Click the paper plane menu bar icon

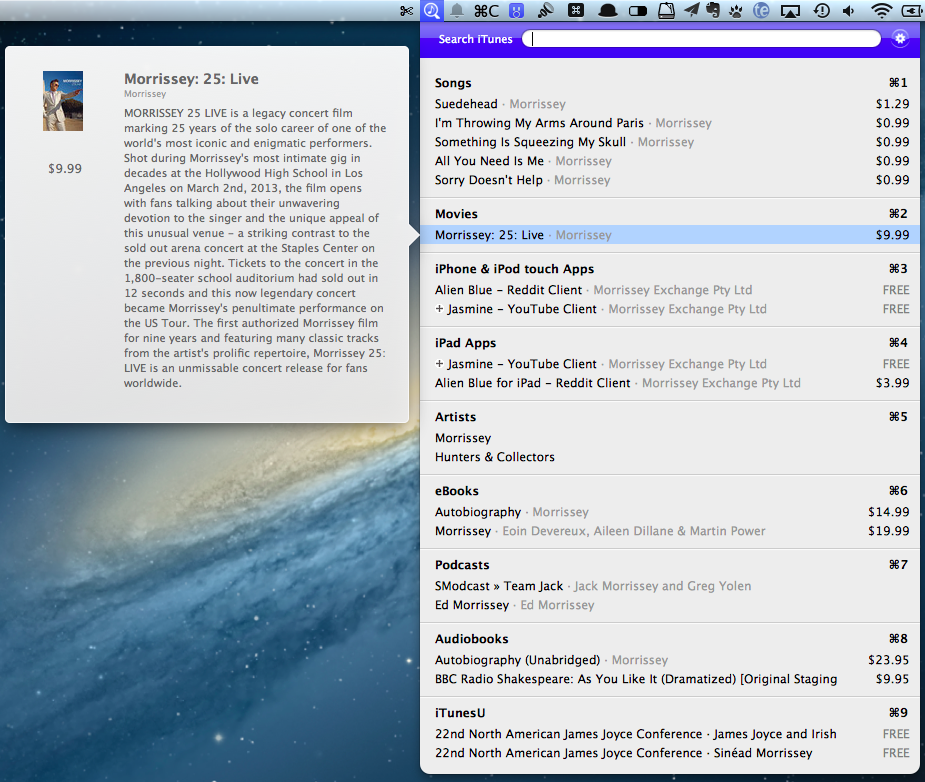[x=691, y=11]
